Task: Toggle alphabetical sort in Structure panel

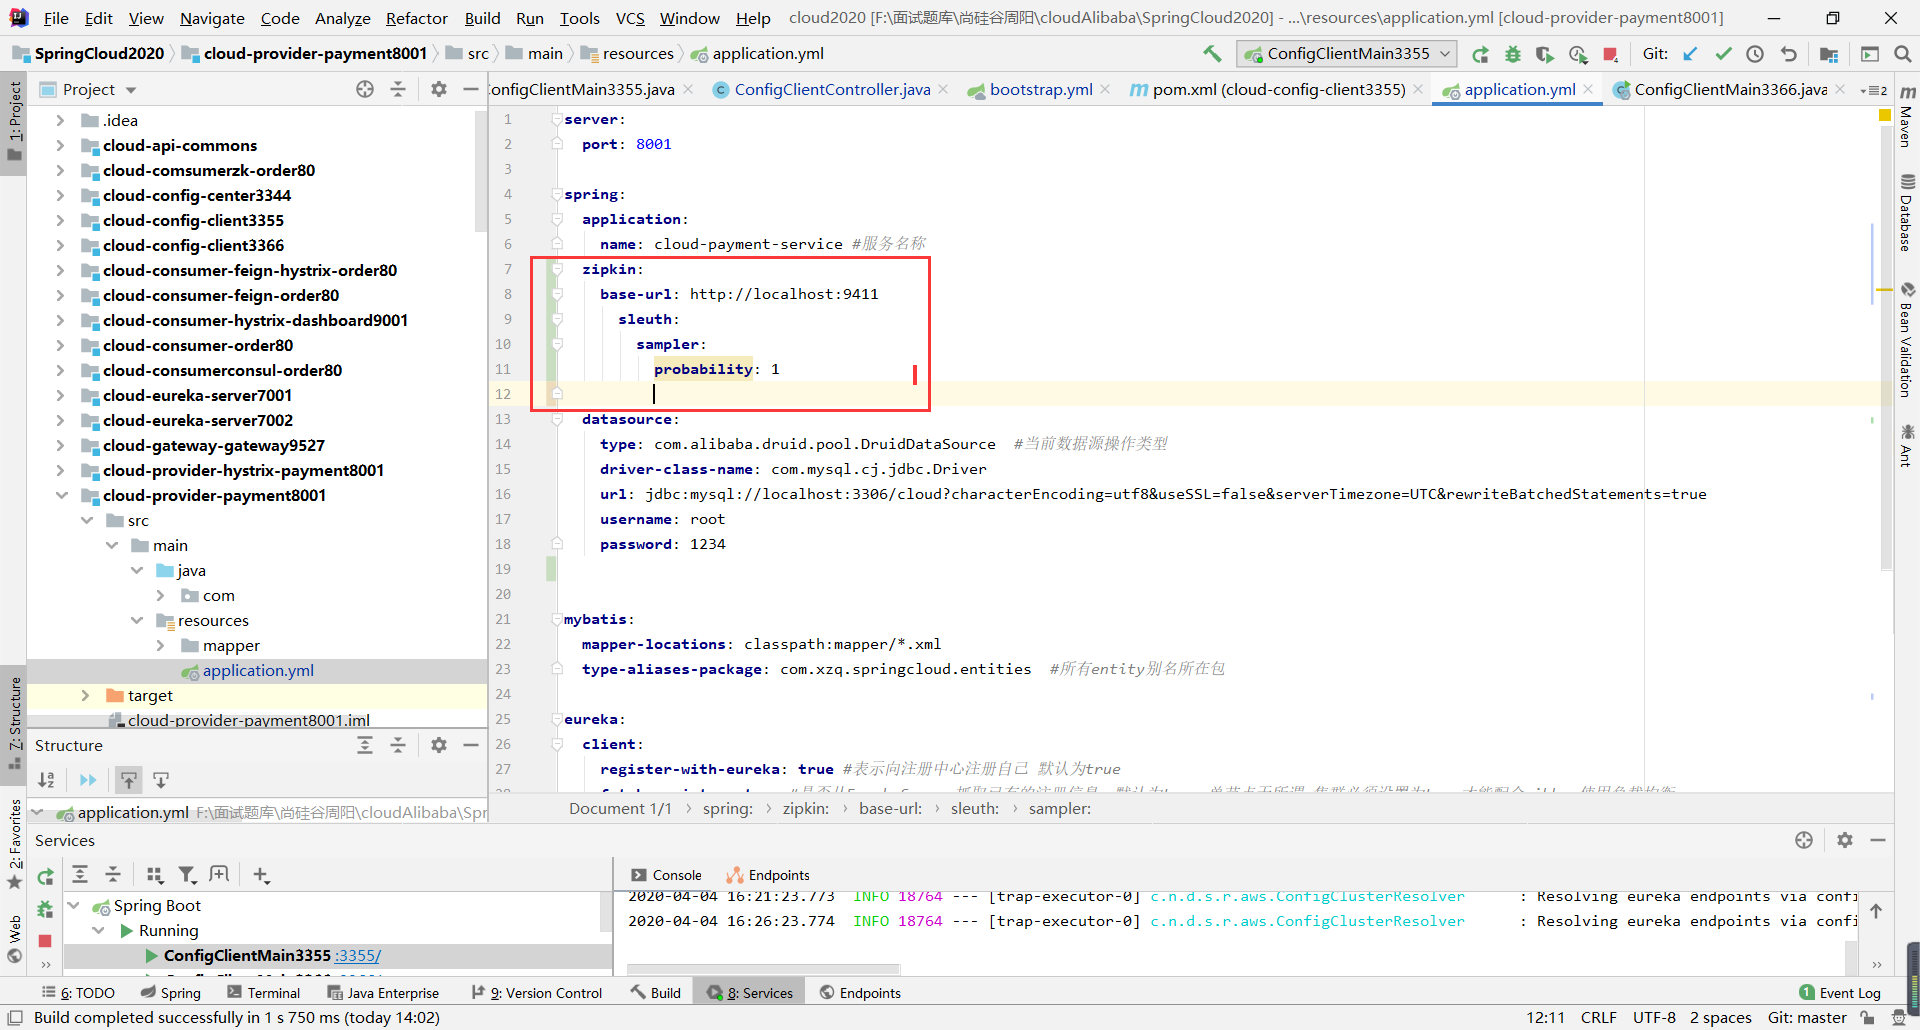Action: pyautogui.click(x=47, y=780)
